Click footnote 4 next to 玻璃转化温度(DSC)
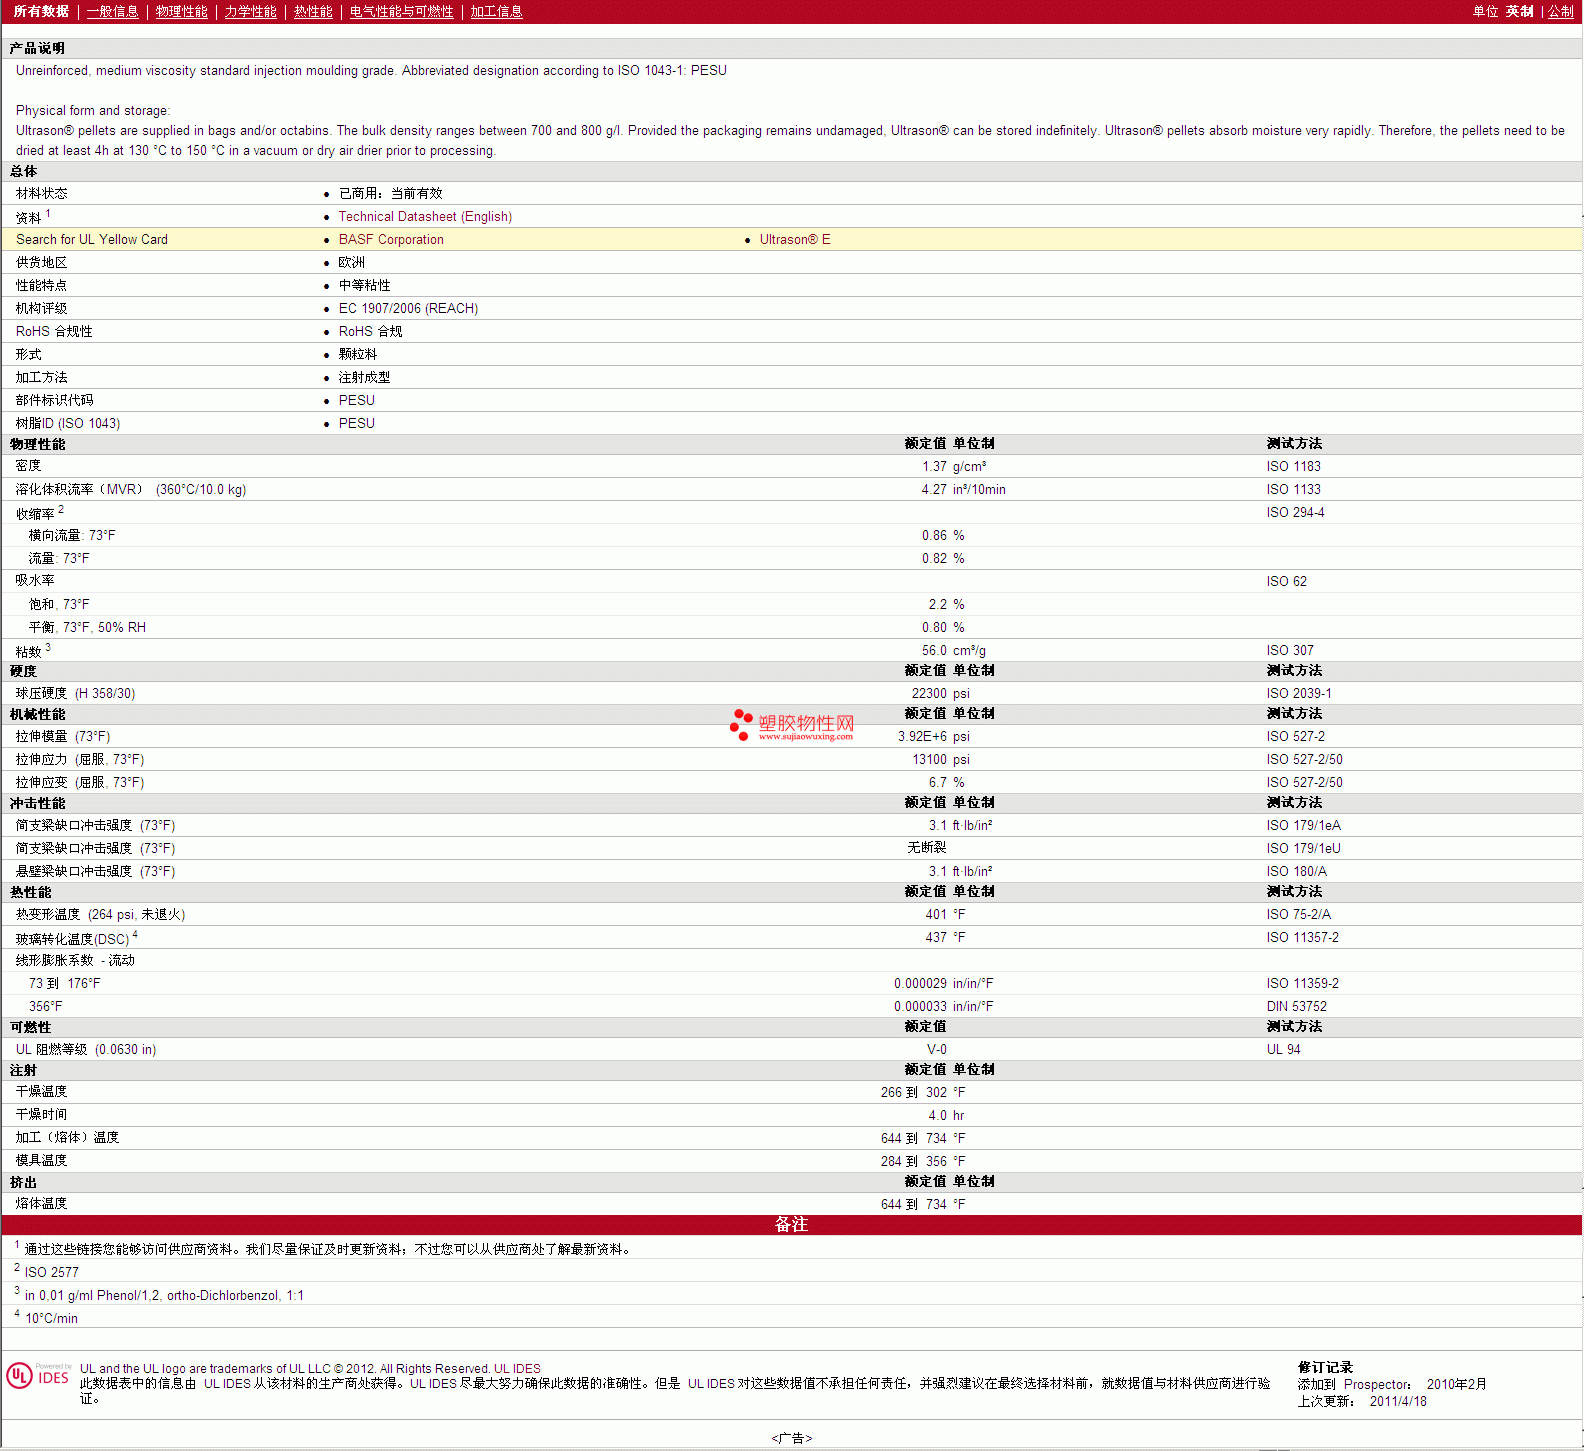 (135, 935)
